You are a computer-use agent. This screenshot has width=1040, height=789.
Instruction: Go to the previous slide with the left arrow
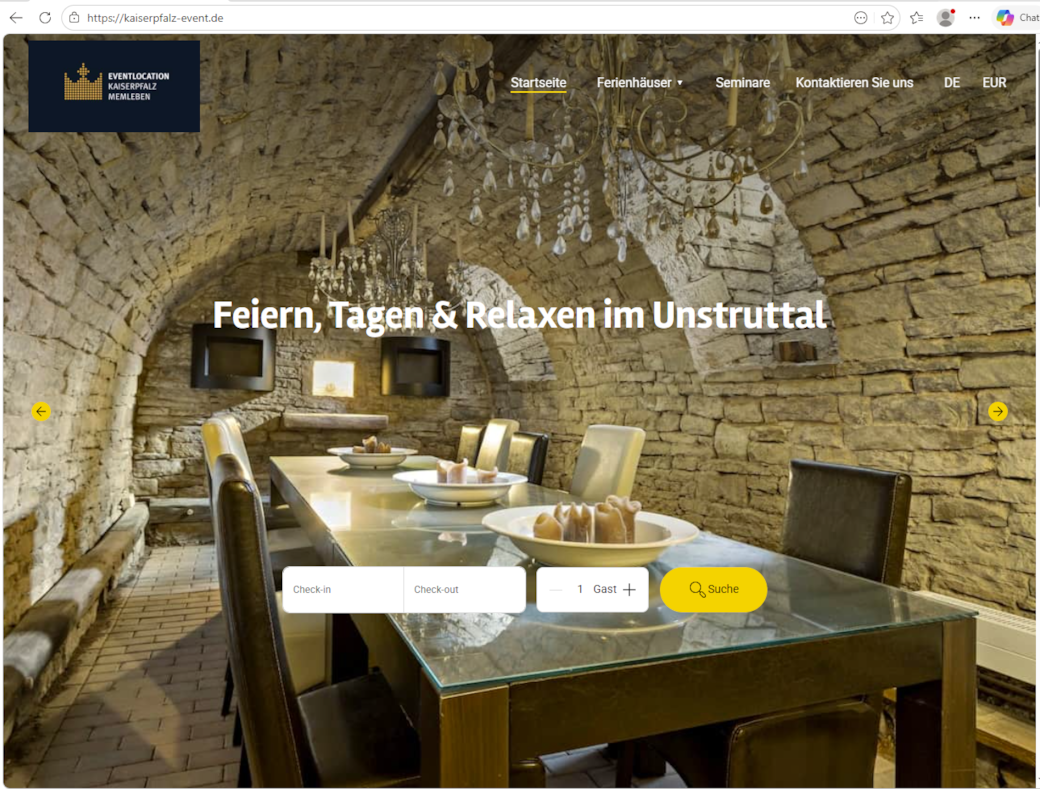click(41, 411)
